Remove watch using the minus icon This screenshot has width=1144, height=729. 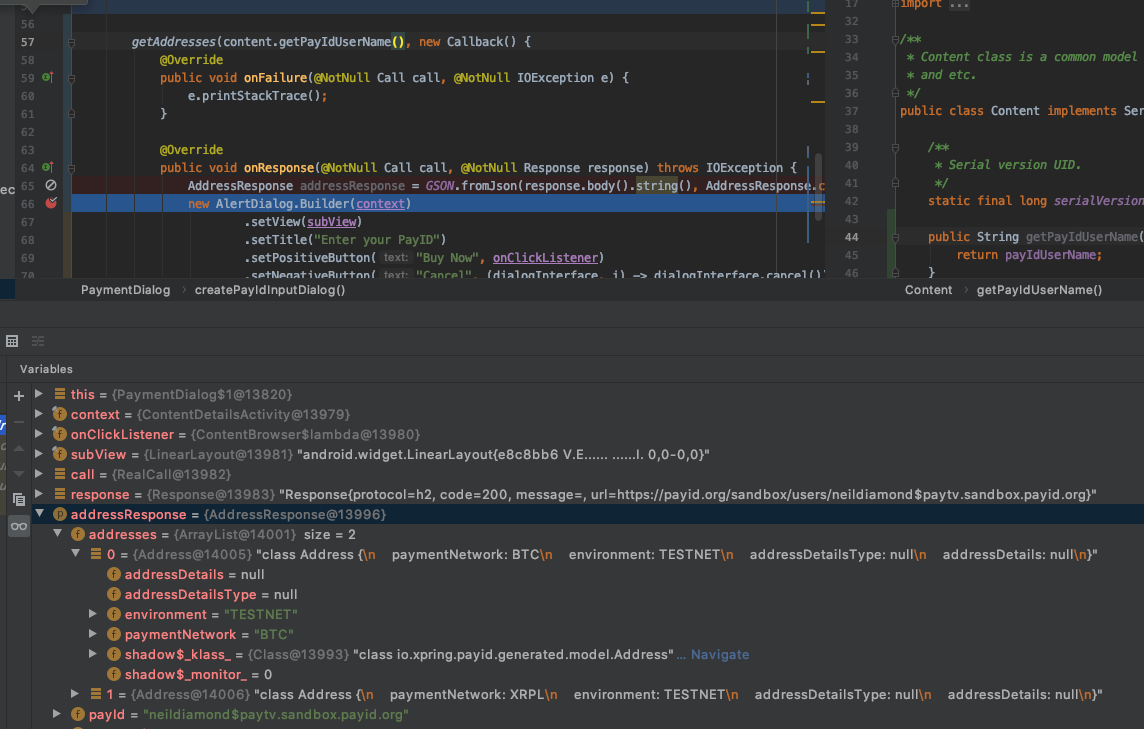(x=19, y=422)
